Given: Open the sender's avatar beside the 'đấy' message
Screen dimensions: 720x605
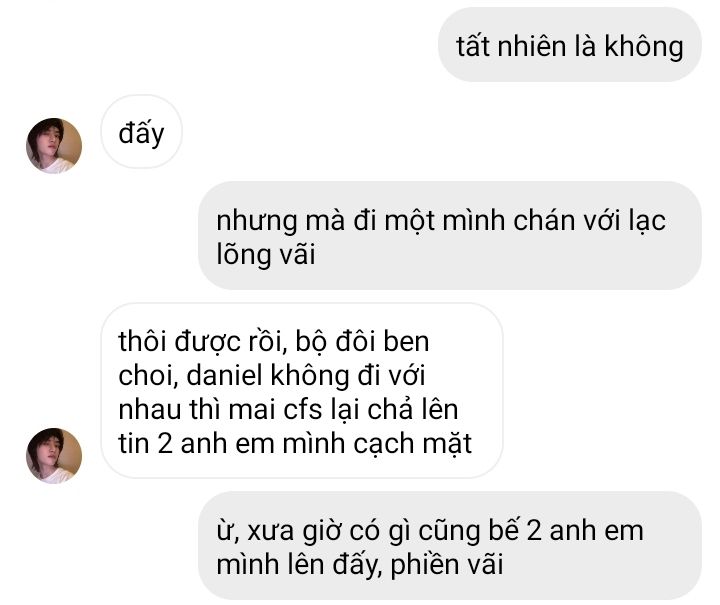Looking at the screenshot, I should (x=54, y=146).
